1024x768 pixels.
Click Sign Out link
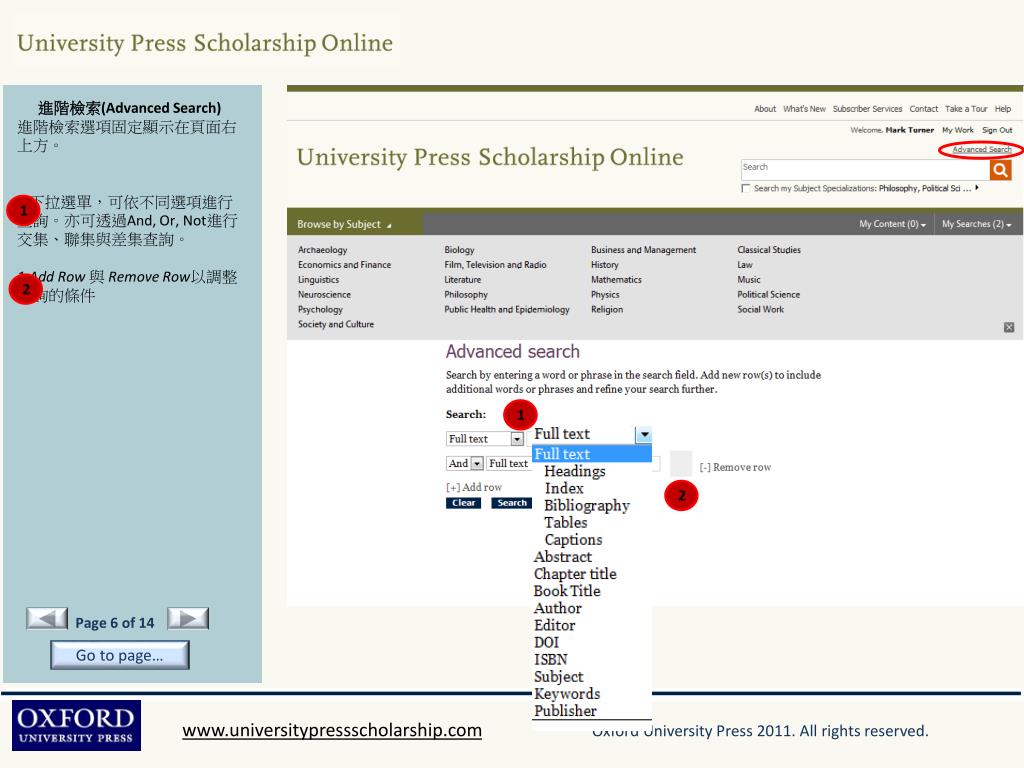point(997,130)
